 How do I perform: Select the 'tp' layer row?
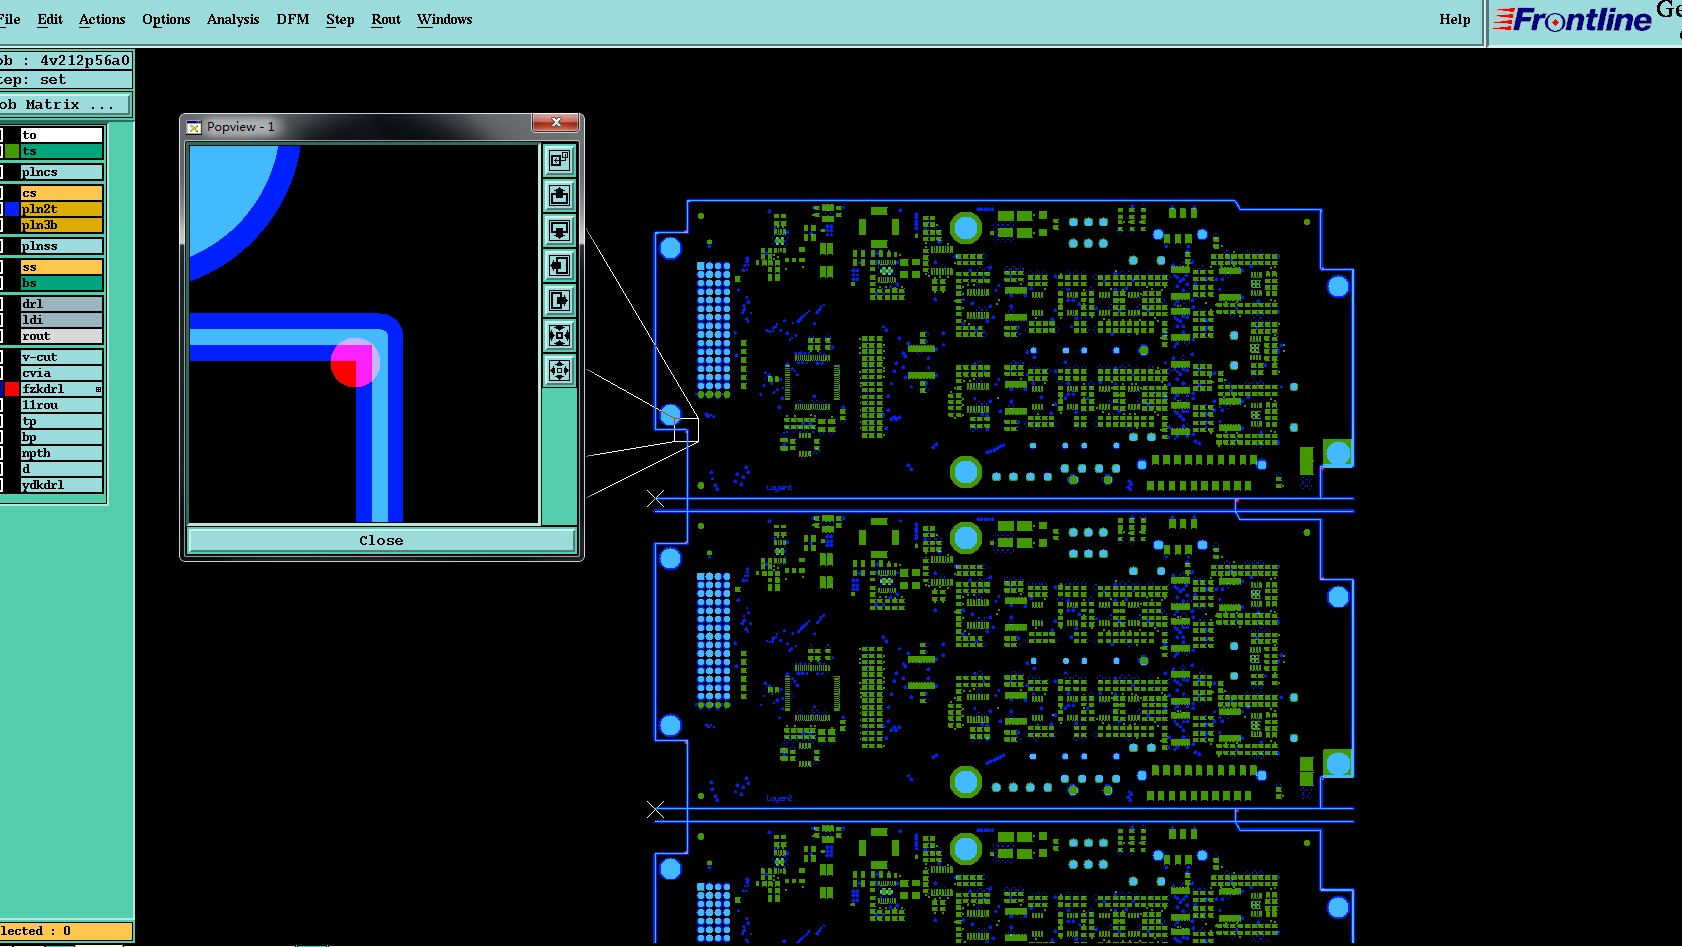click(x=62, y=421)
